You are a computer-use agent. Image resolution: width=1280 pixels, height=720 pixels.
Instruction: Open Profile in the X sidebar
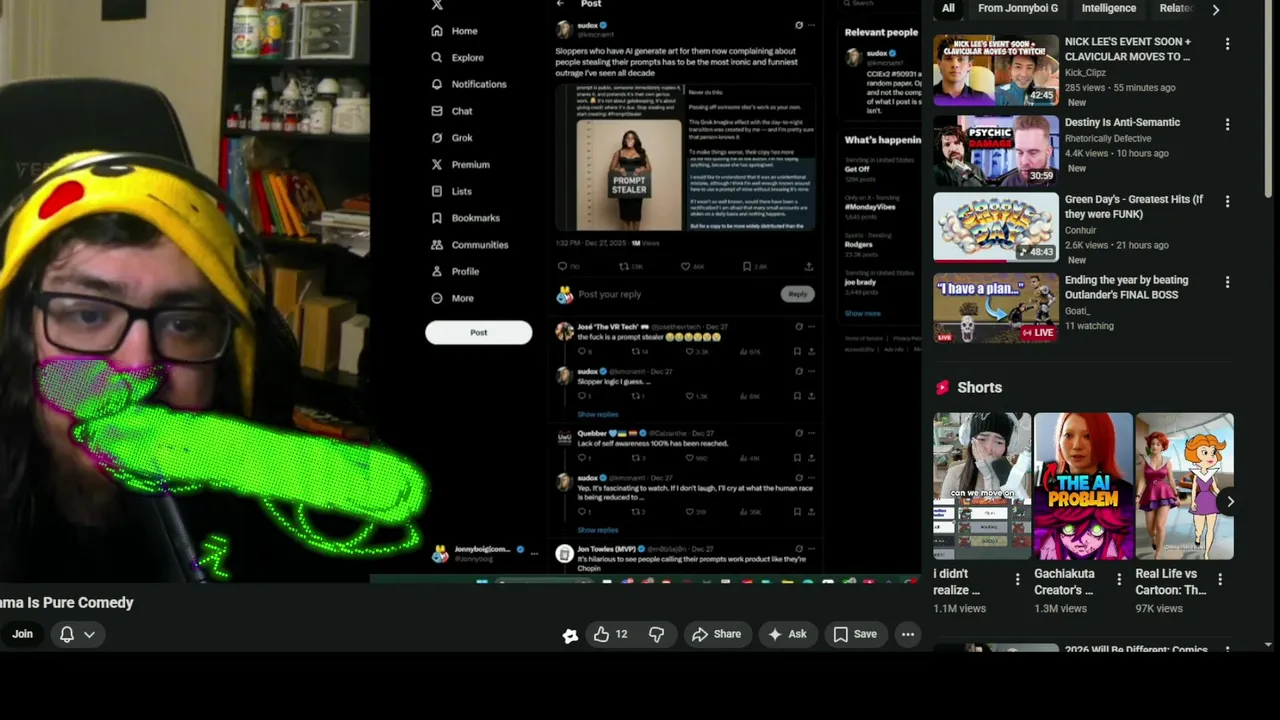pyautogui.click(x=455, y=271)
